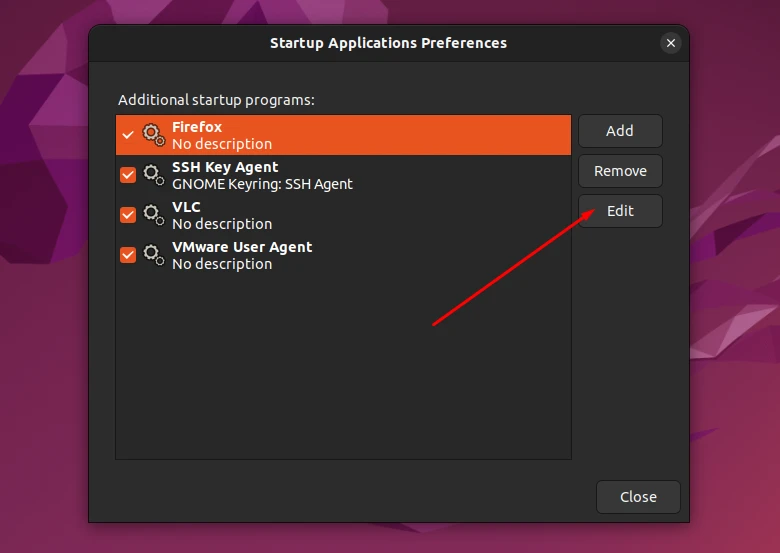Select the Firefox entry name
The height and width of the screenshot is (553, 780).
[x=197, y=127]
